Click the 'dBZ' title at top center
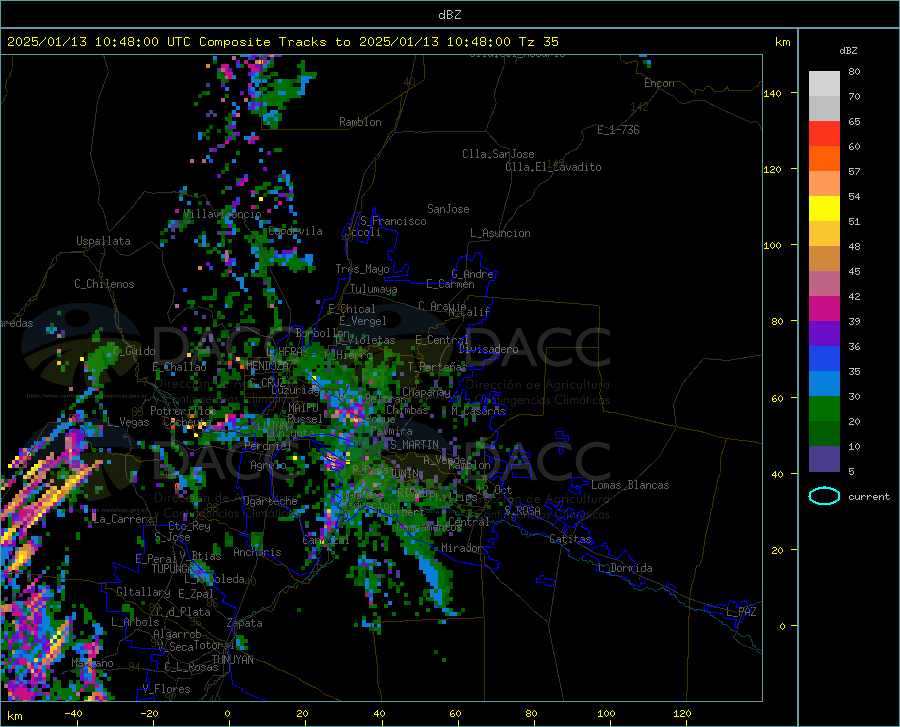The image size is (900, 727). click(449, 15)
